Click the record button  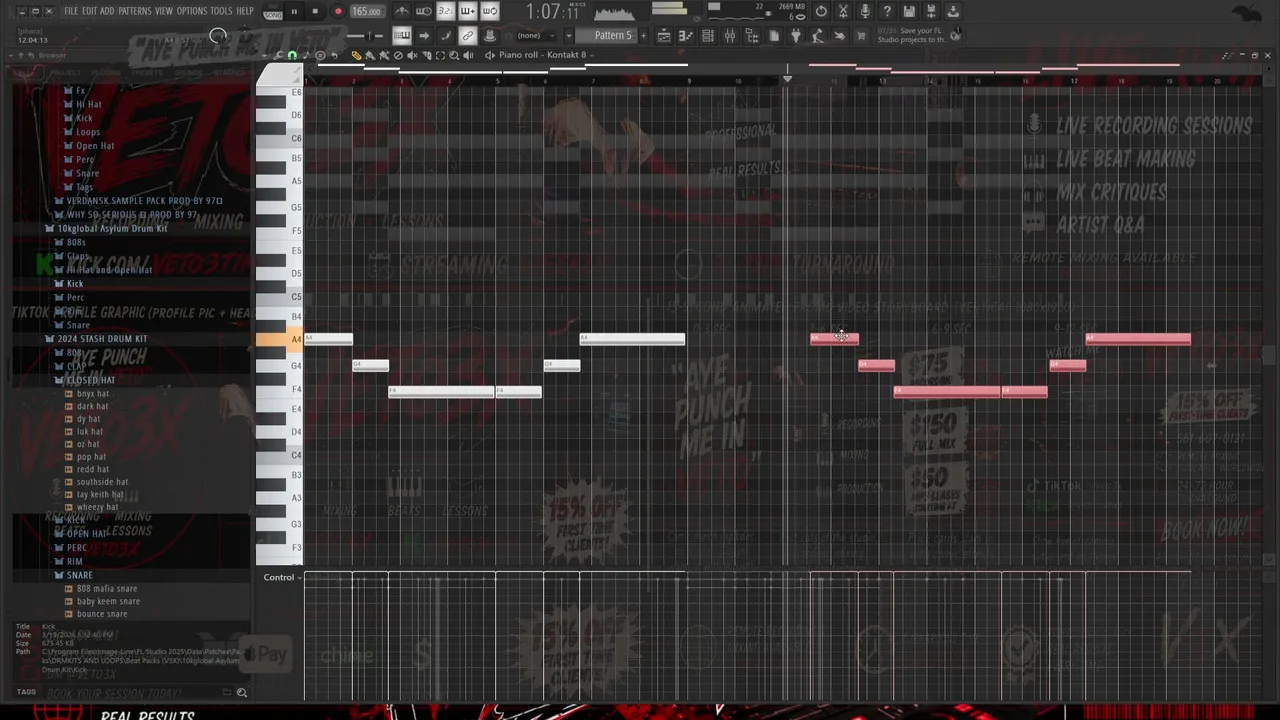pos(337,12)
